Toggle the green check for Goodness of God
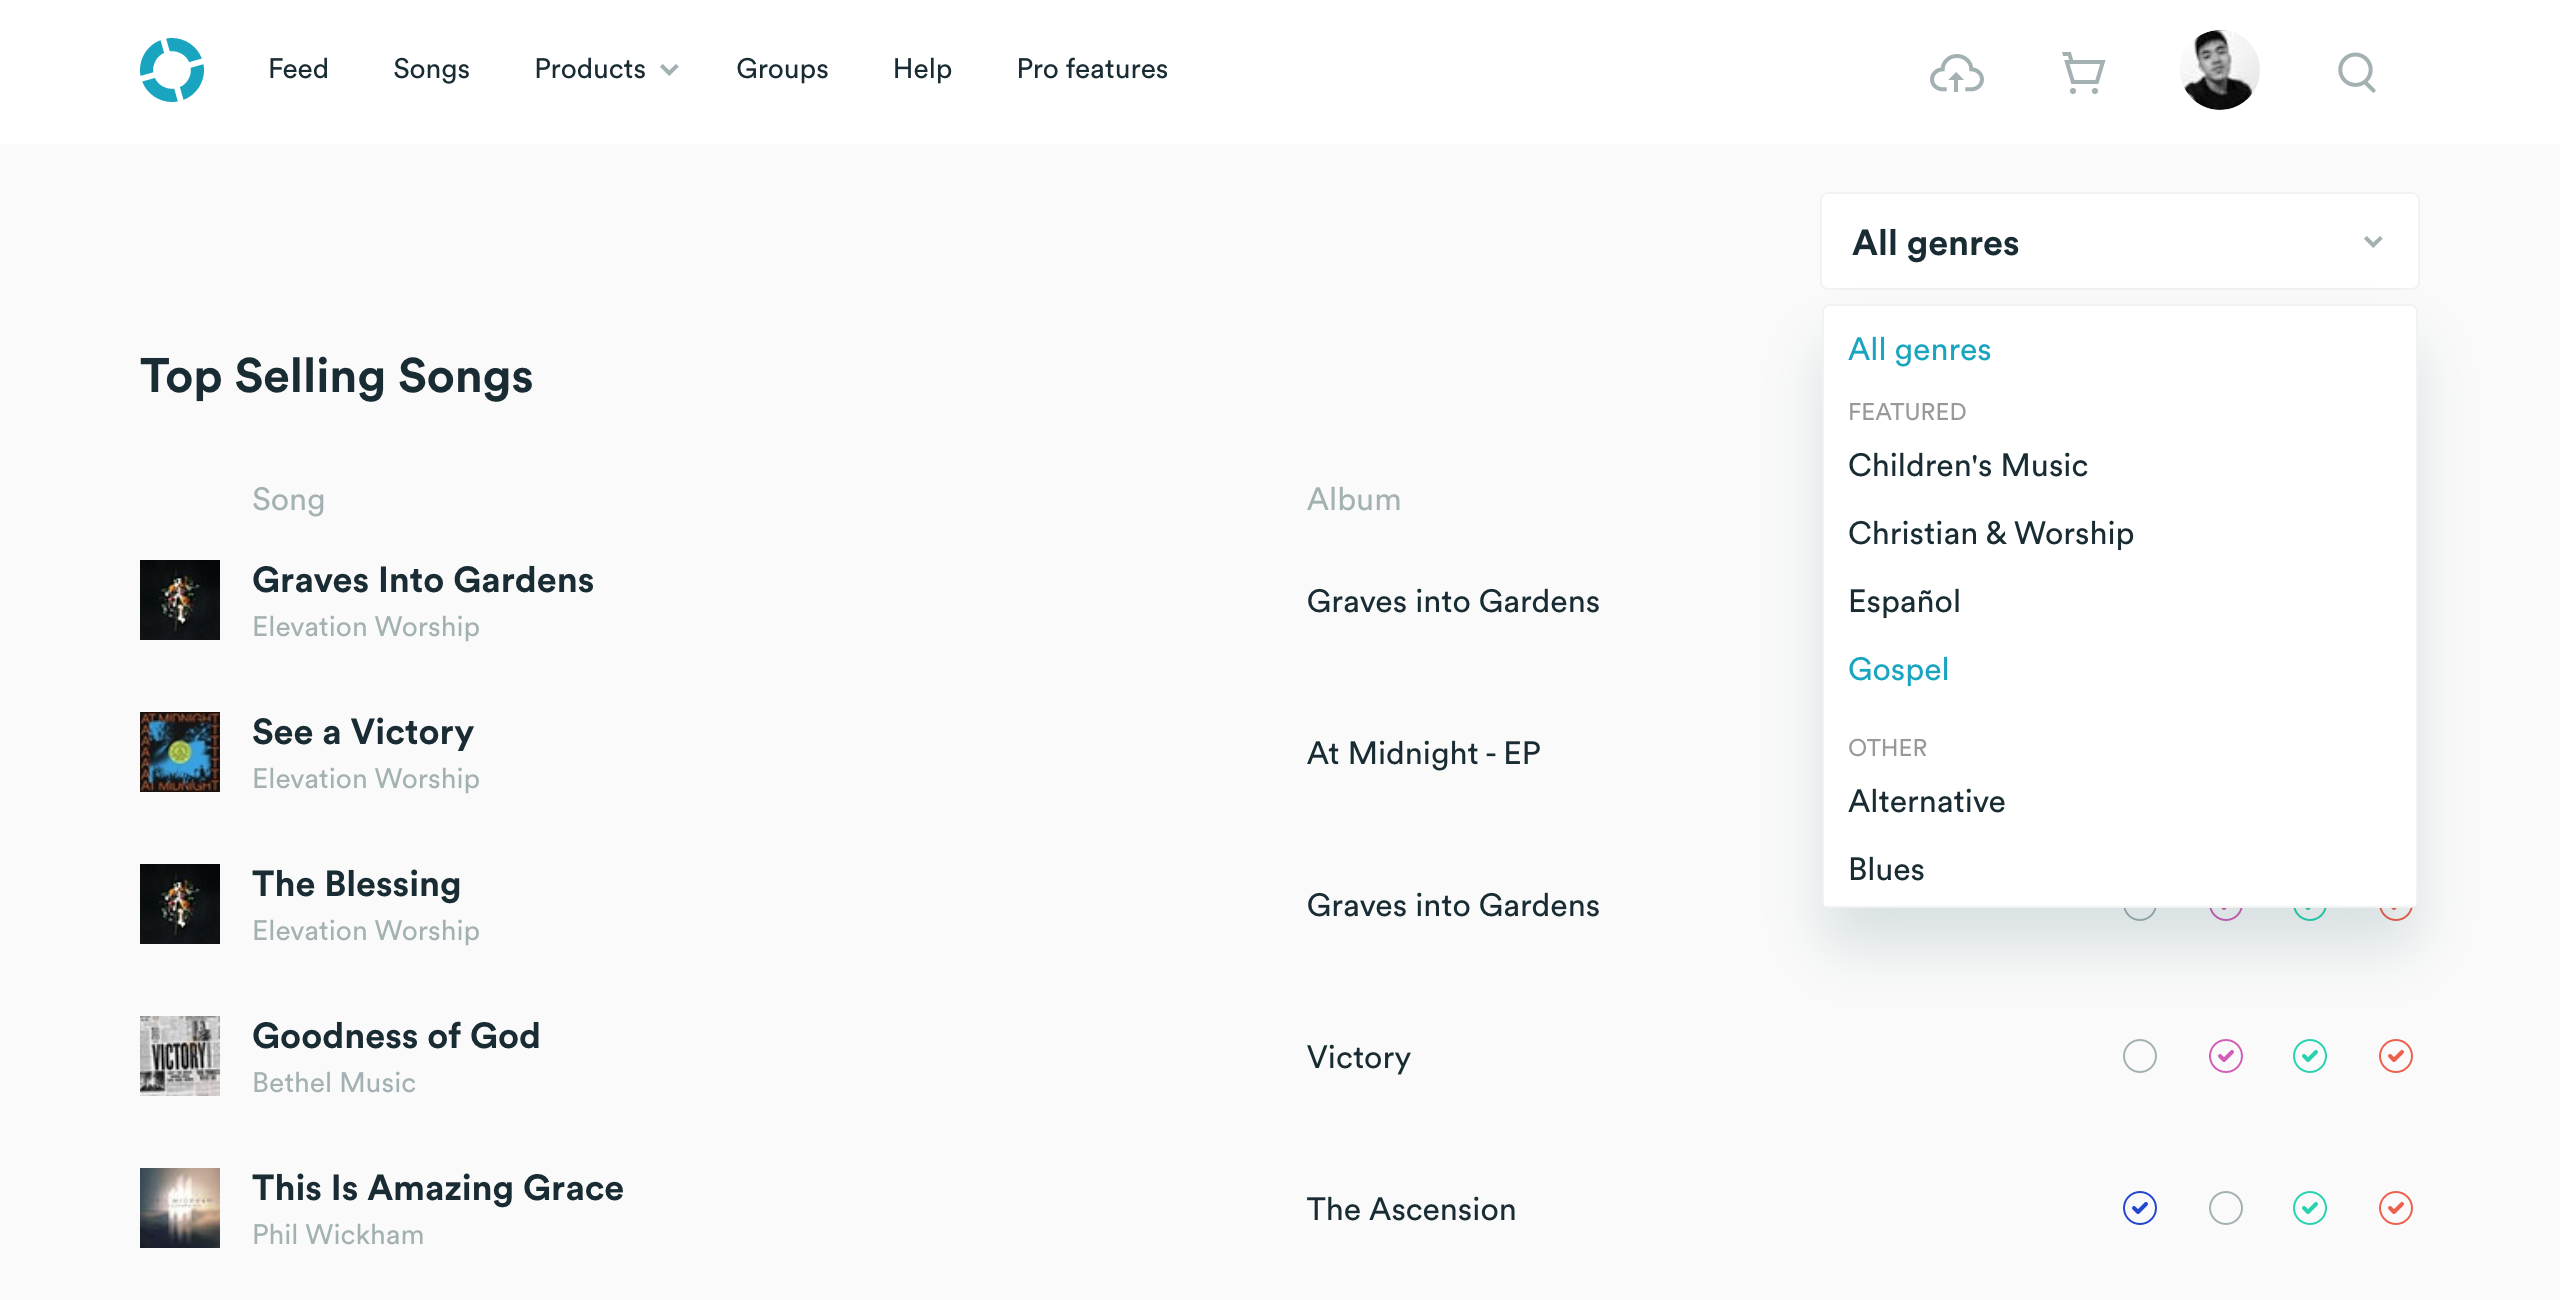Image resolution: width=2560 pixels, height=1300 pixels. click(x=2310, y=1056)
